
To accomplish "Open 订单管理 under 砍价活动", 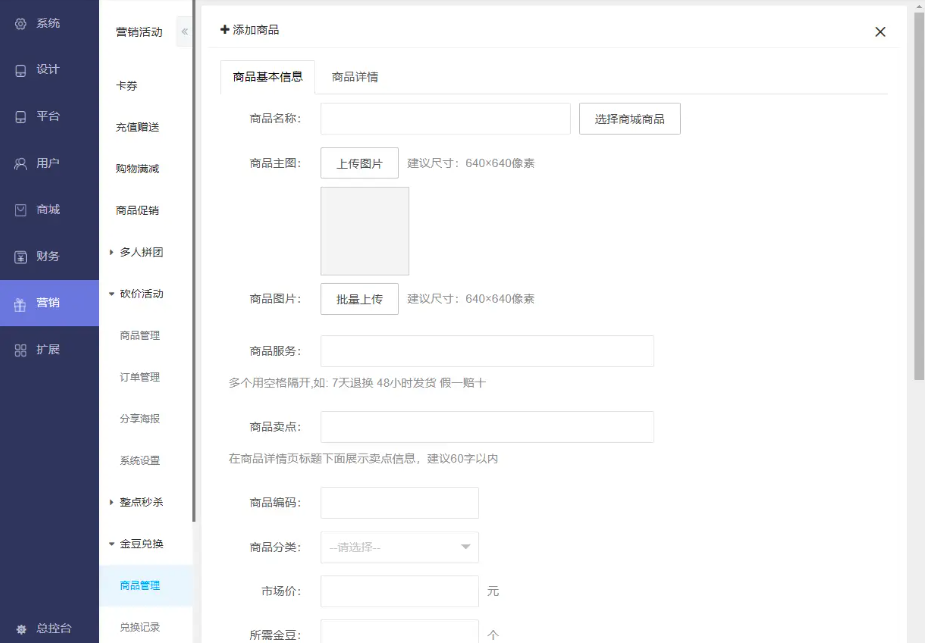I will tap(140, 377).
